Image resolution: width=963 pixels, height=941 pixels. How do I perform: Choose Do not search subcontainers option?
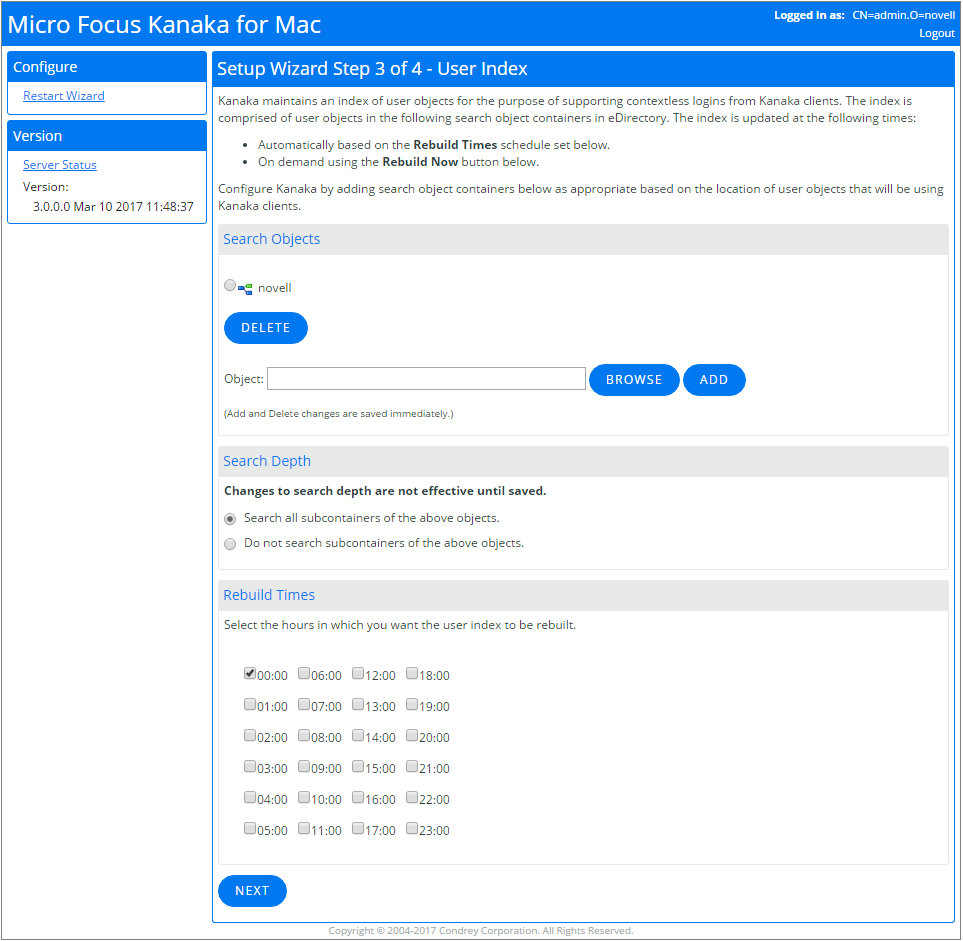coord(230,544)
